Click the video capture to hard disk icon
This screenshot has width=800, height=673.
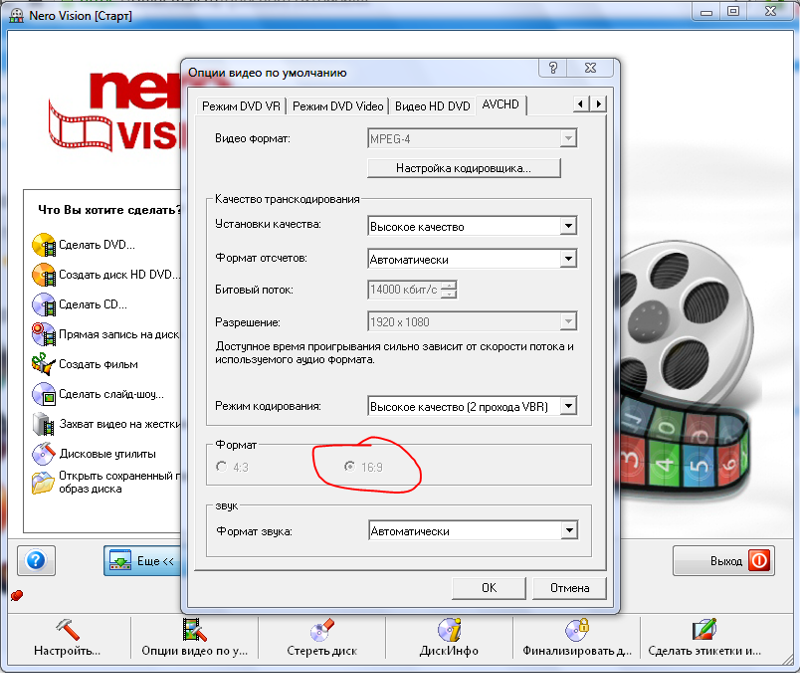[44, 423]
